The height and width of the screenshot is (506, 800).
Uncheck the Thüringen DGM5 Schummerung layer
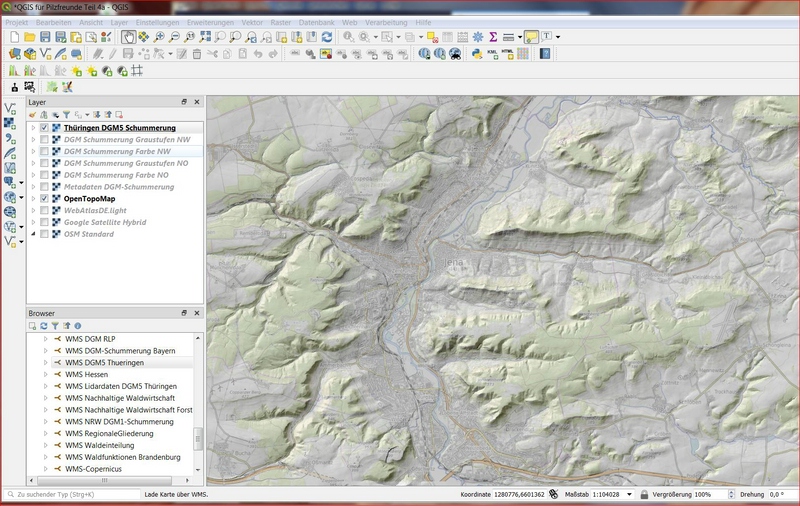44,128
